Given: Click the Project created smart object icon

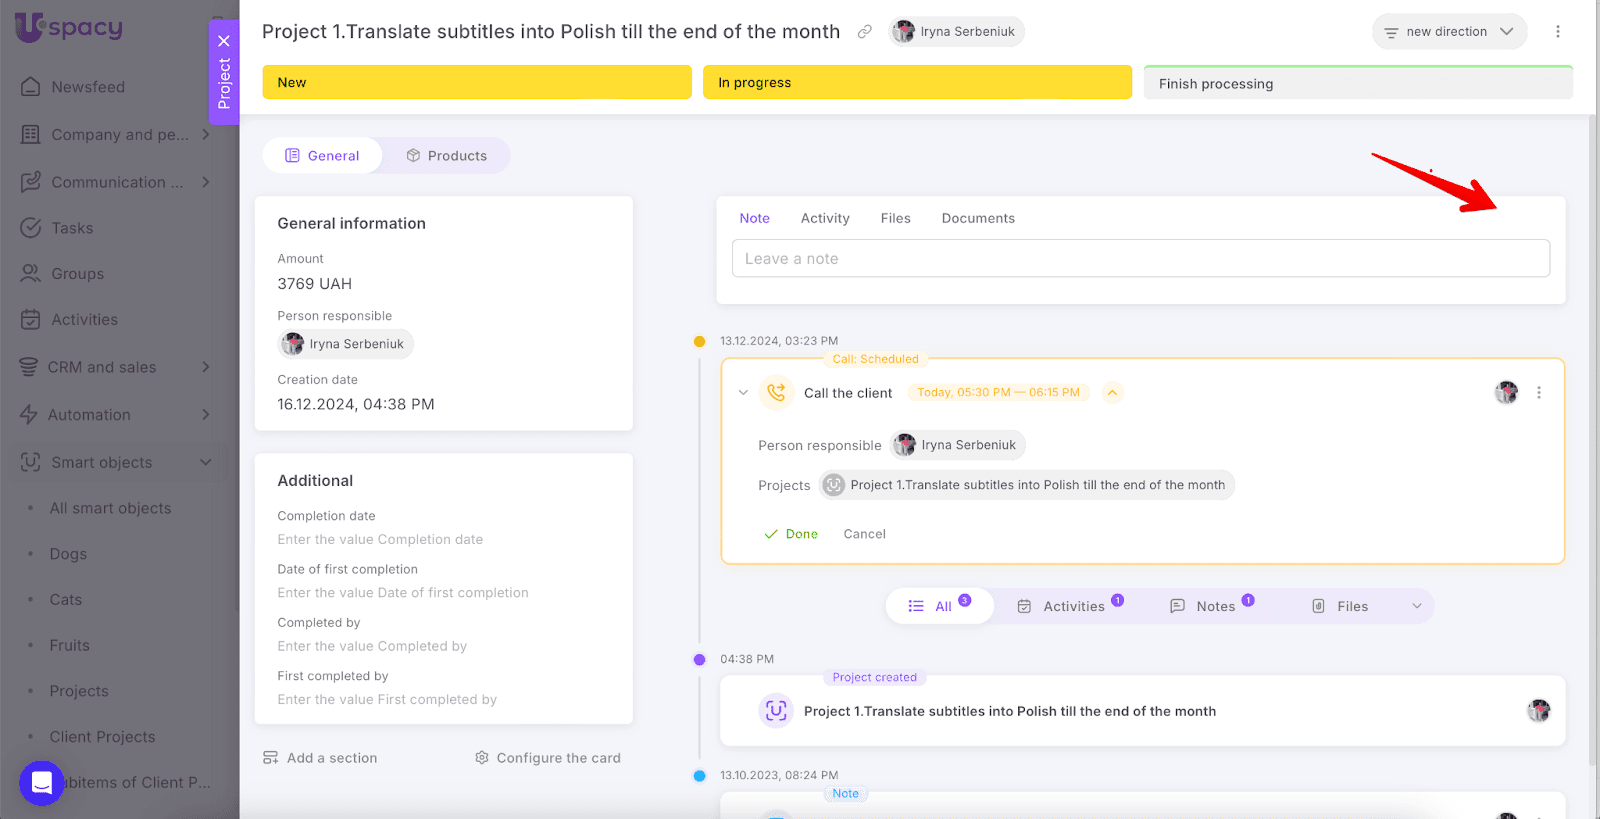Looking at the screenshot, I should 776,711.
